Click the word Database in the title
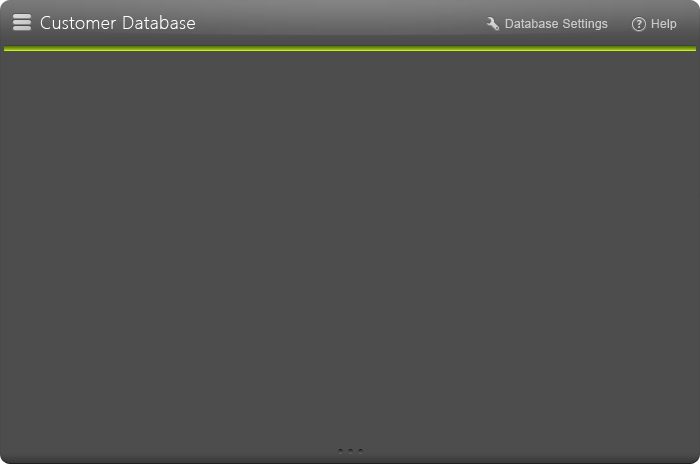700x464 pixels. pos(159,23)
